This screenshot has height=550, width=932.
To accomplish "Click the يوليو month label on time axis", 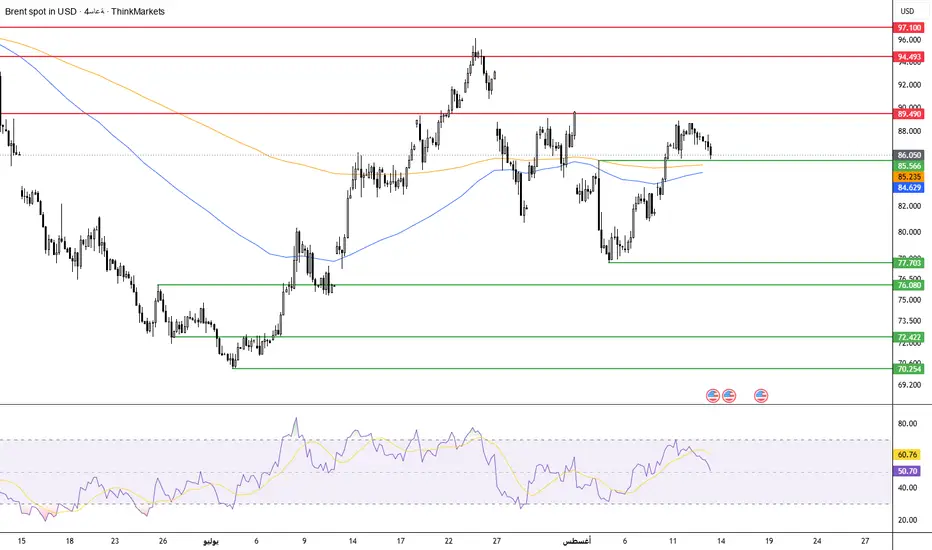I will (x=211, y=541).
